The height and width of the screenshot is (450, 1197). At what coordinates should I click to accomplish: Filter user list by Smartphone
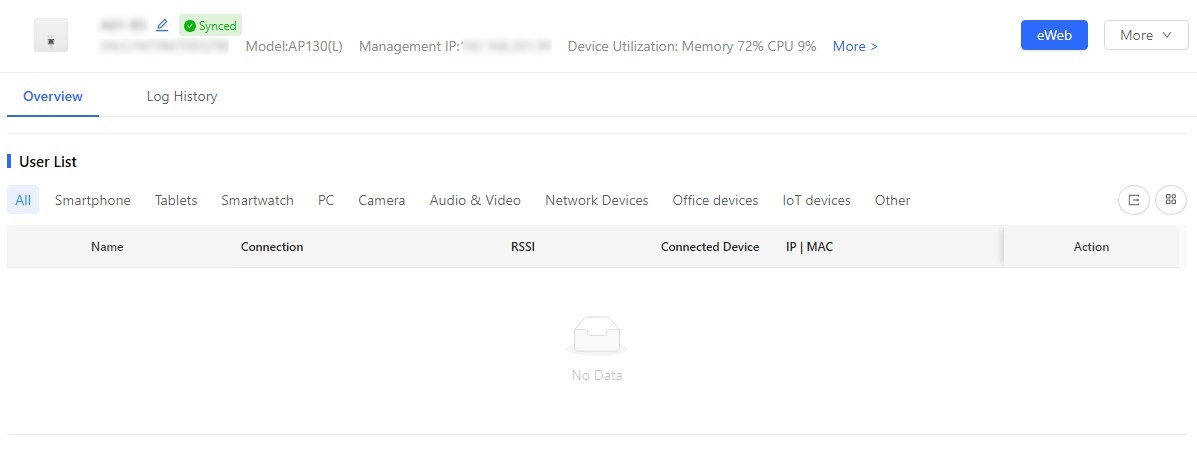click(x=92, y=200)
